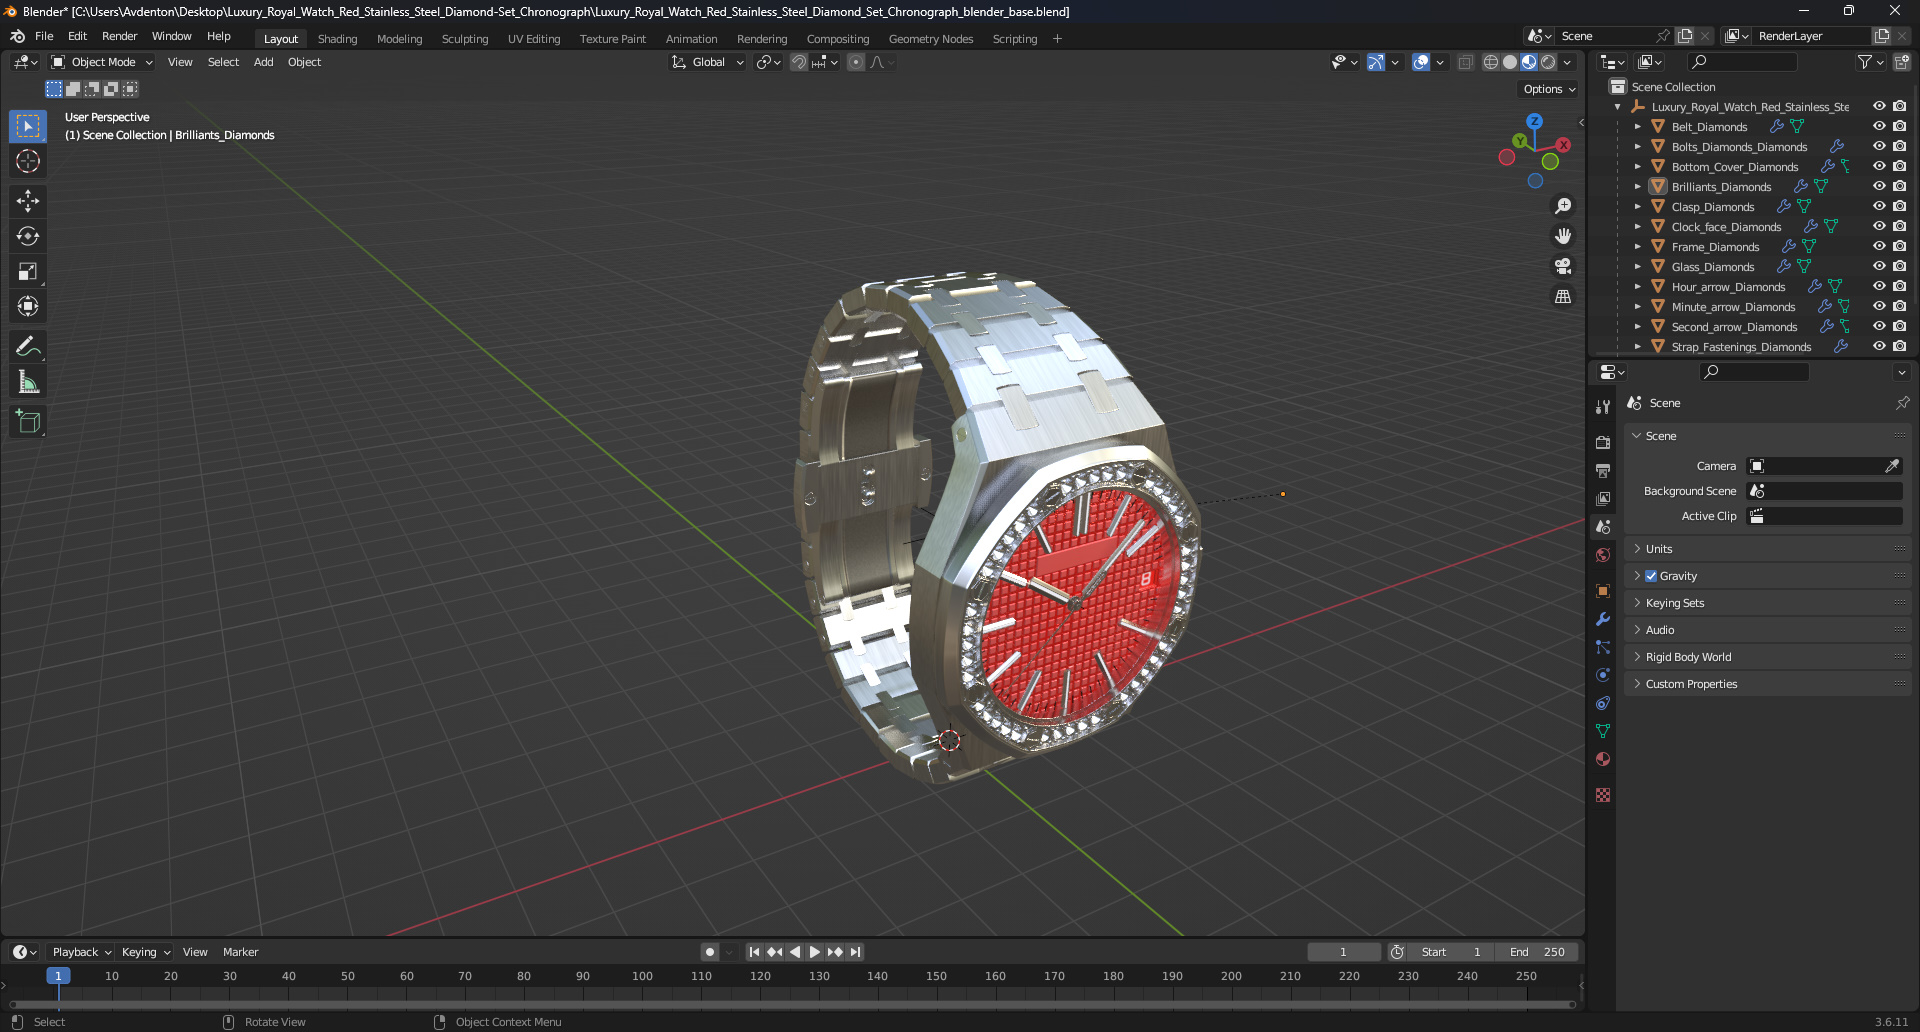Click the End frame field
The width and height of the screenshot is (1920, 1032).
(x=1539, y=952)
